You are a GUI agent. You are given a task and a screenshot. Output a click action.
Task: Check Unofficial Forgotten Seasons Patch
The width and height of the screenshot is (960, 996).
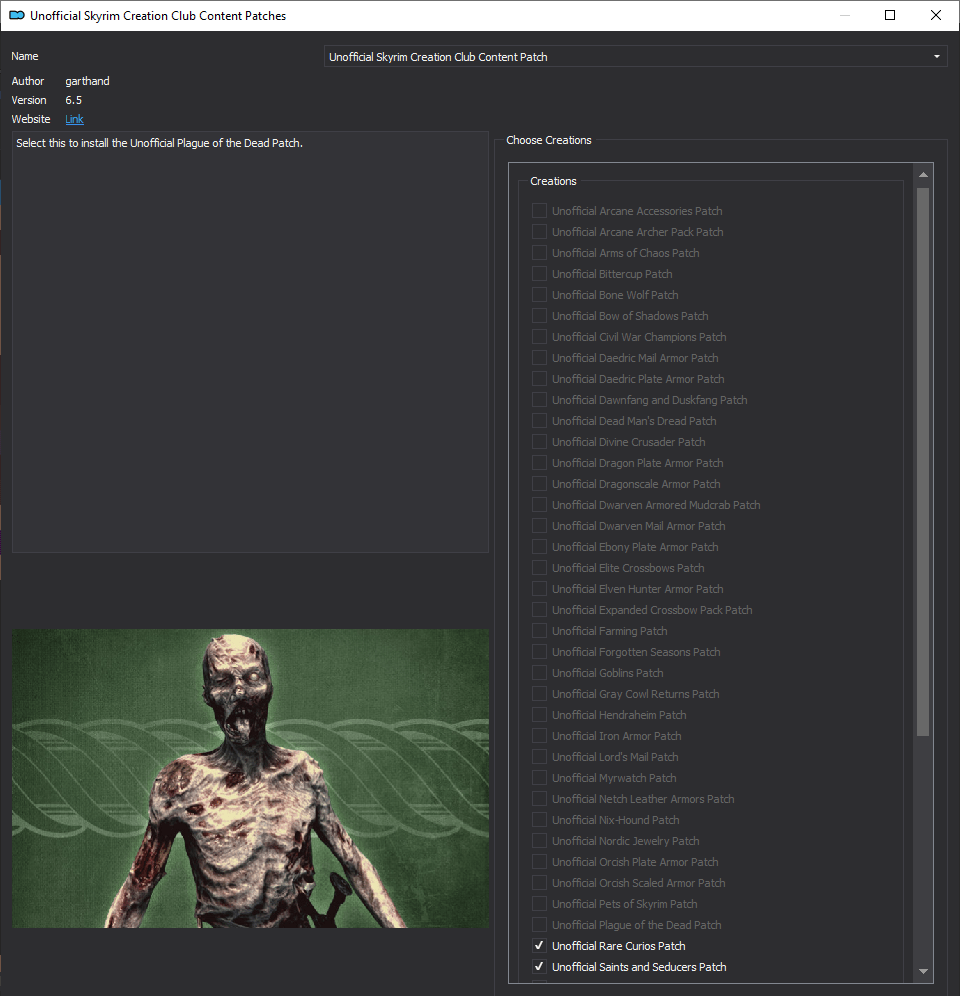[539, 650]
